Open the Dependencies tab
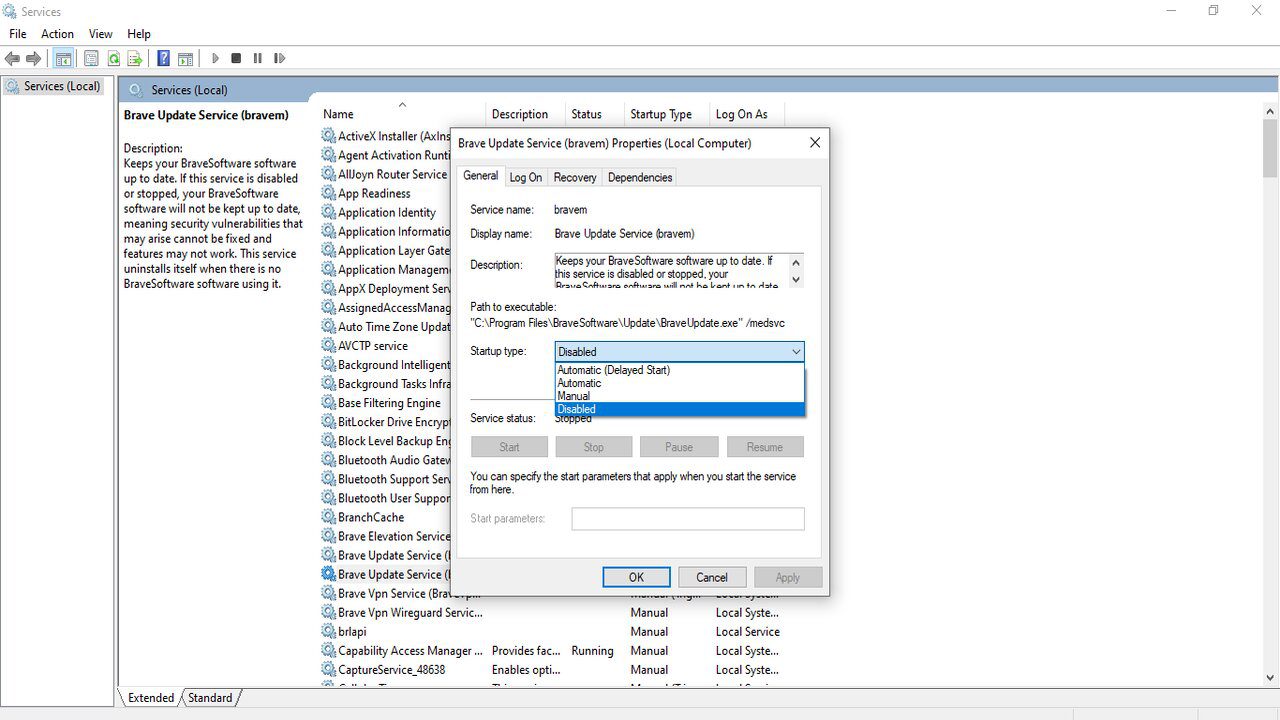This screenshot has width=1280, height=720. (x=640, y=177)
